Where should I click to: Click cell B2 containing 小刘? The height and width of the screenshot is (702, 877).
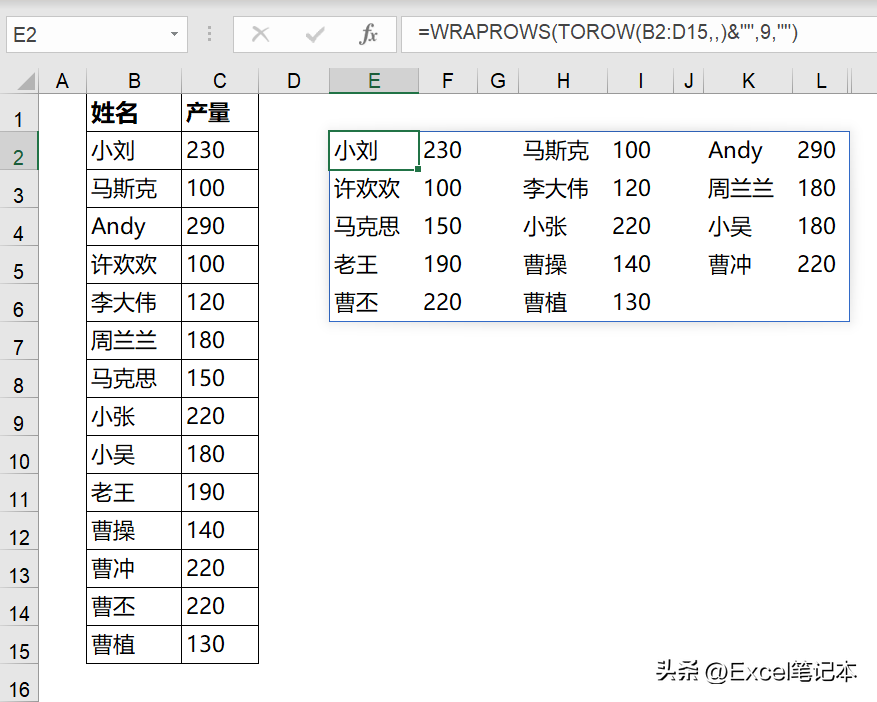point(134,151)
